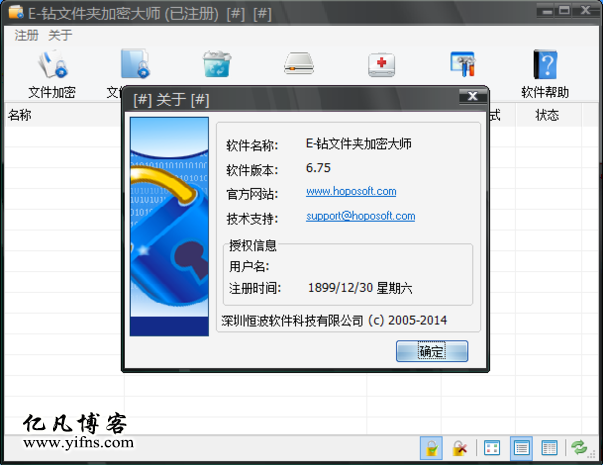
Task: Switch to large icons view
Action: point(492,448)
